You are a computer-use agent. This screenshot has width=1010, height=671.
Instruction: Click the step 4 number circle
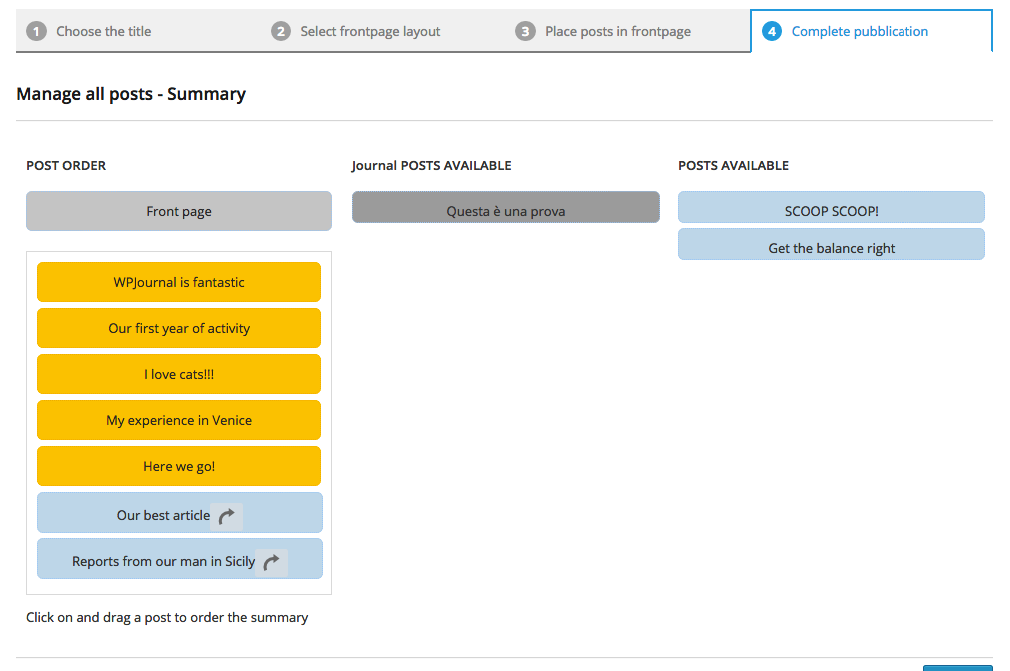pyautogui.click(x=771, y=31)
